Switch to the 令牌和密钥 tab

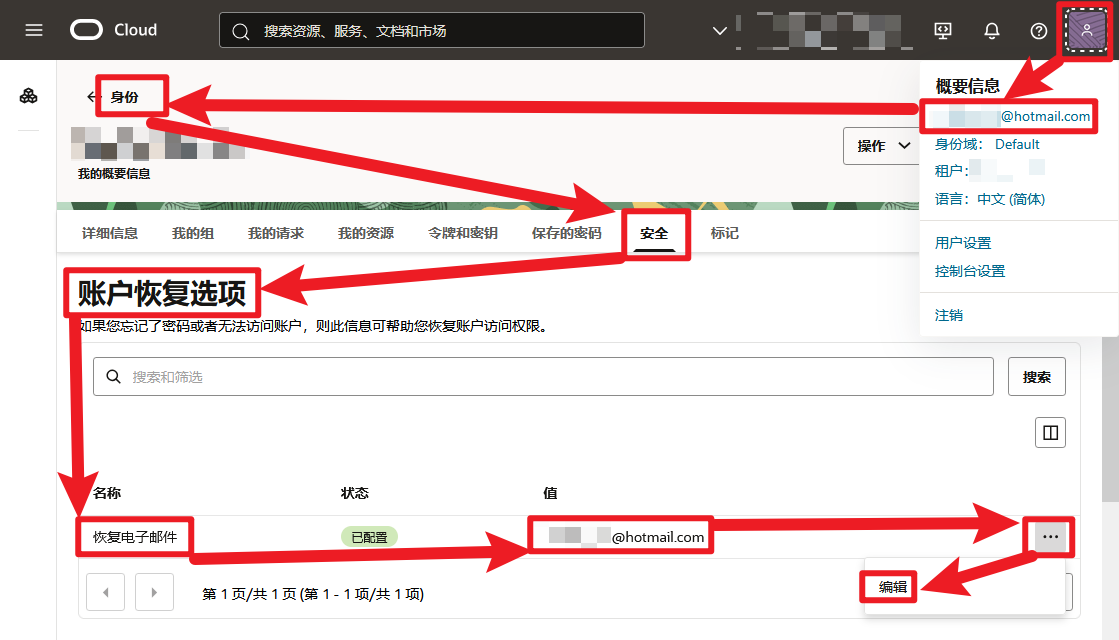coord(462,233)
